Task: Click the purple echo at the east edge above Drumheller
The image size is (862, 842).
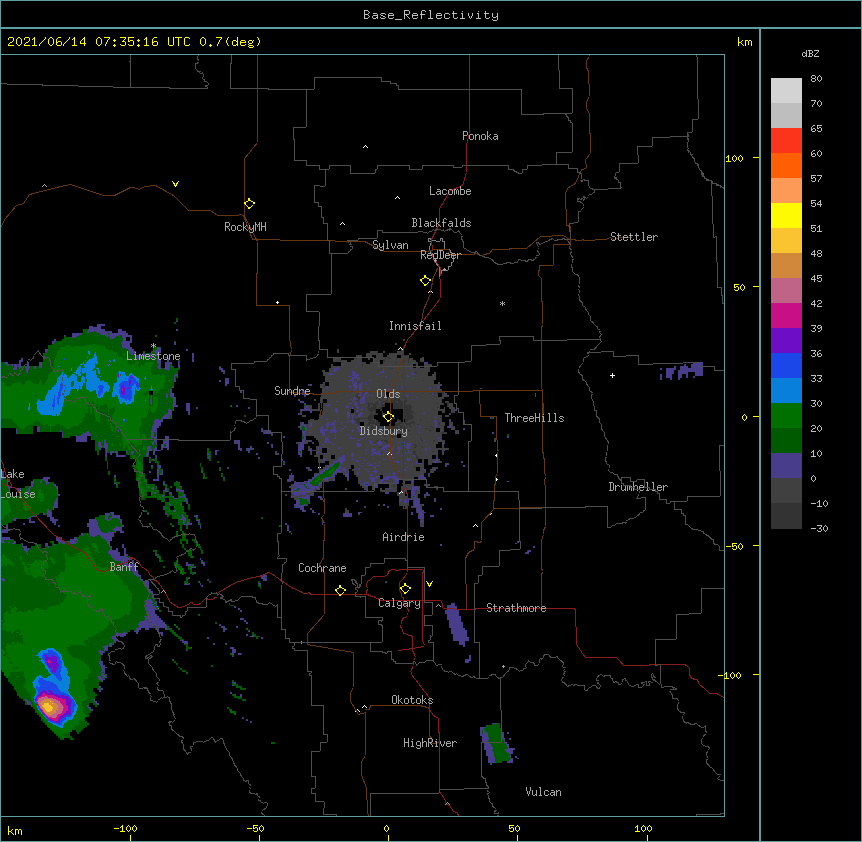Action: coord(682,371)
